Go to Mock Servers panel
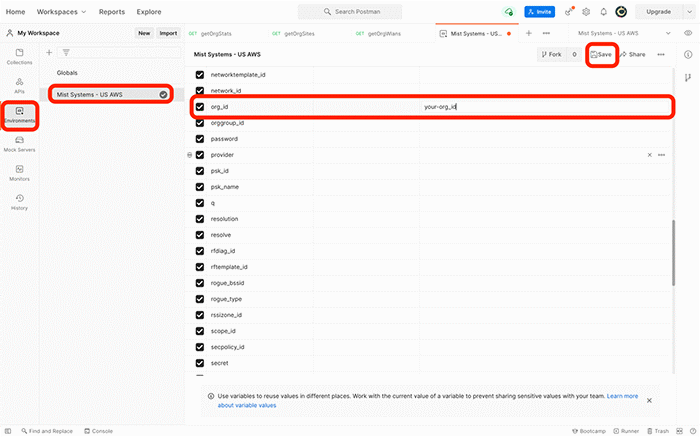Image resolution: width=700 pixels, height=437 pixels. tap(19, 143)
